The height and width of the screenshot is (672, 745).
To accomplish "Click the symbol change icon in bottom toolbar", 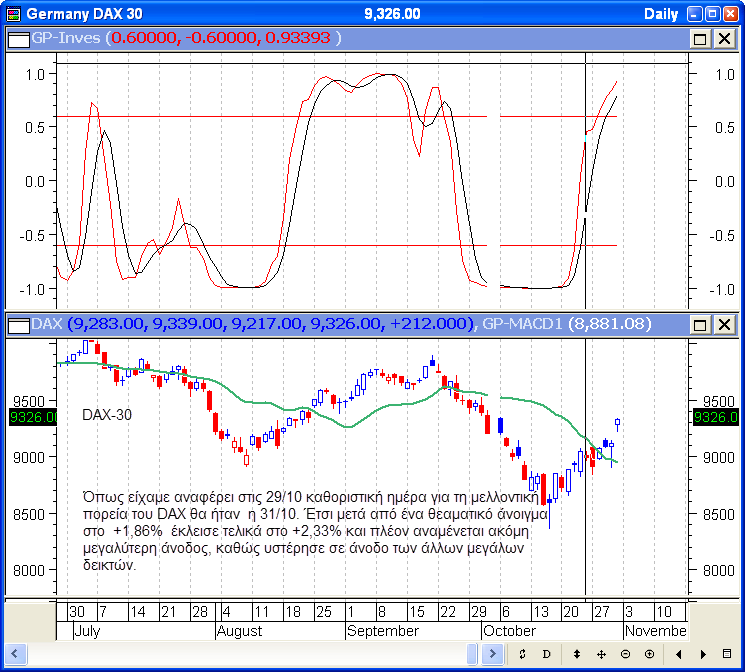I will (x=522, y=653).
